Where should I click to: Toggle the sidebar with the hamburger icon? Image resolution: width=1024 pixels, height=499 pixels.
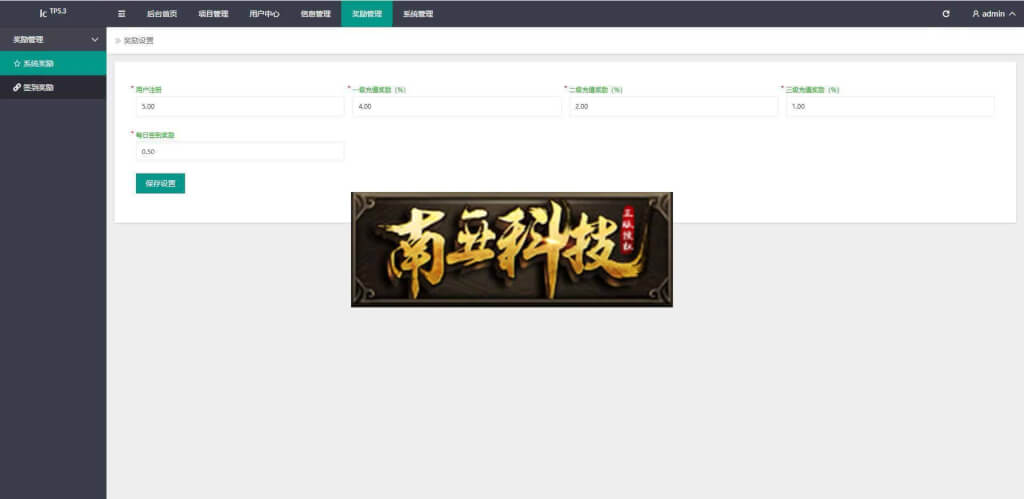tap(121, 14)
